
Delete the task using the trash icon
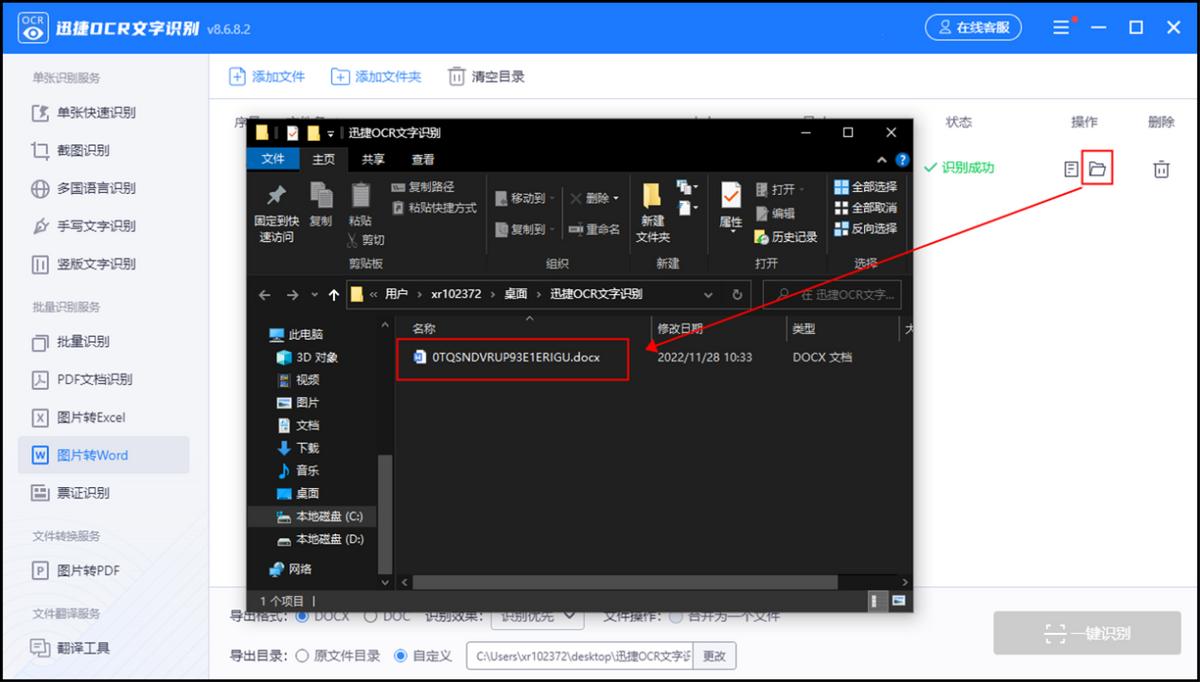click(x=1161, y=170)
